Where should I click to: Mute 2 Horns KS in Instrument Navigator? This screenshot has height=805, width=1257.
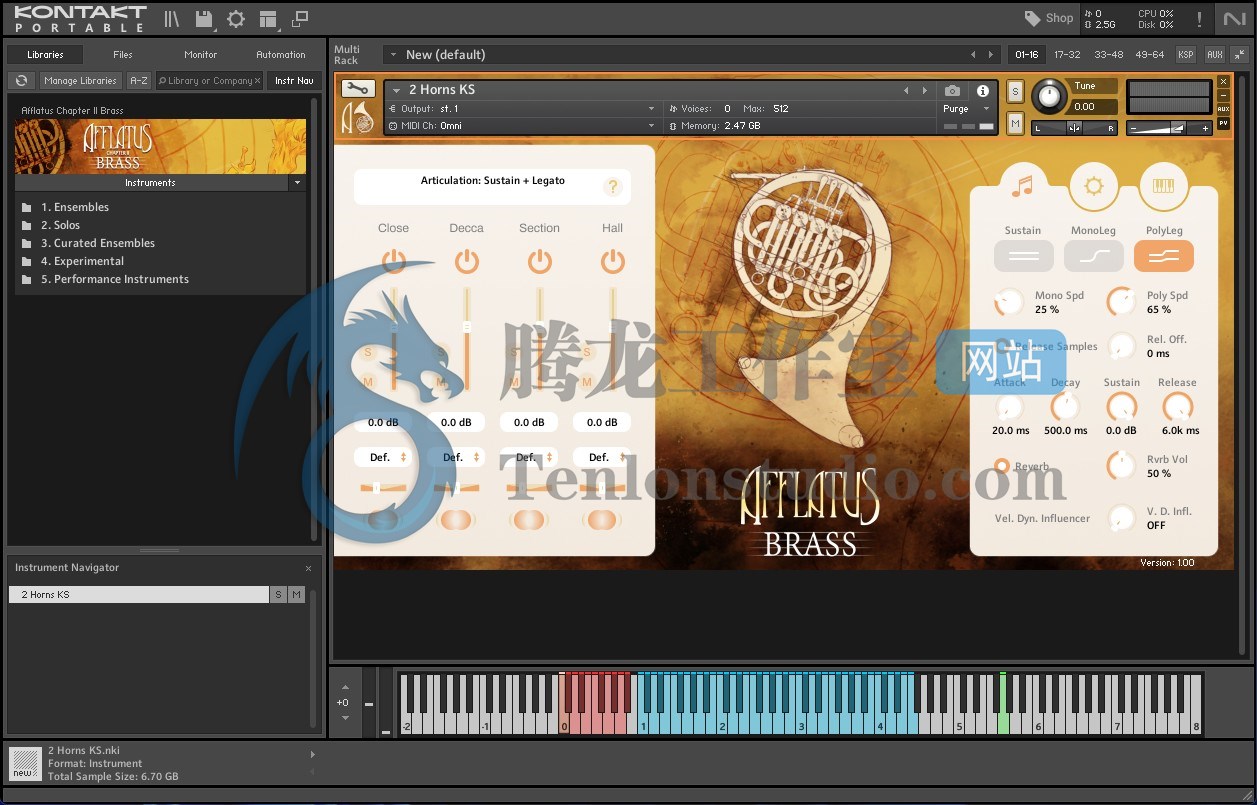coord(296,595)
